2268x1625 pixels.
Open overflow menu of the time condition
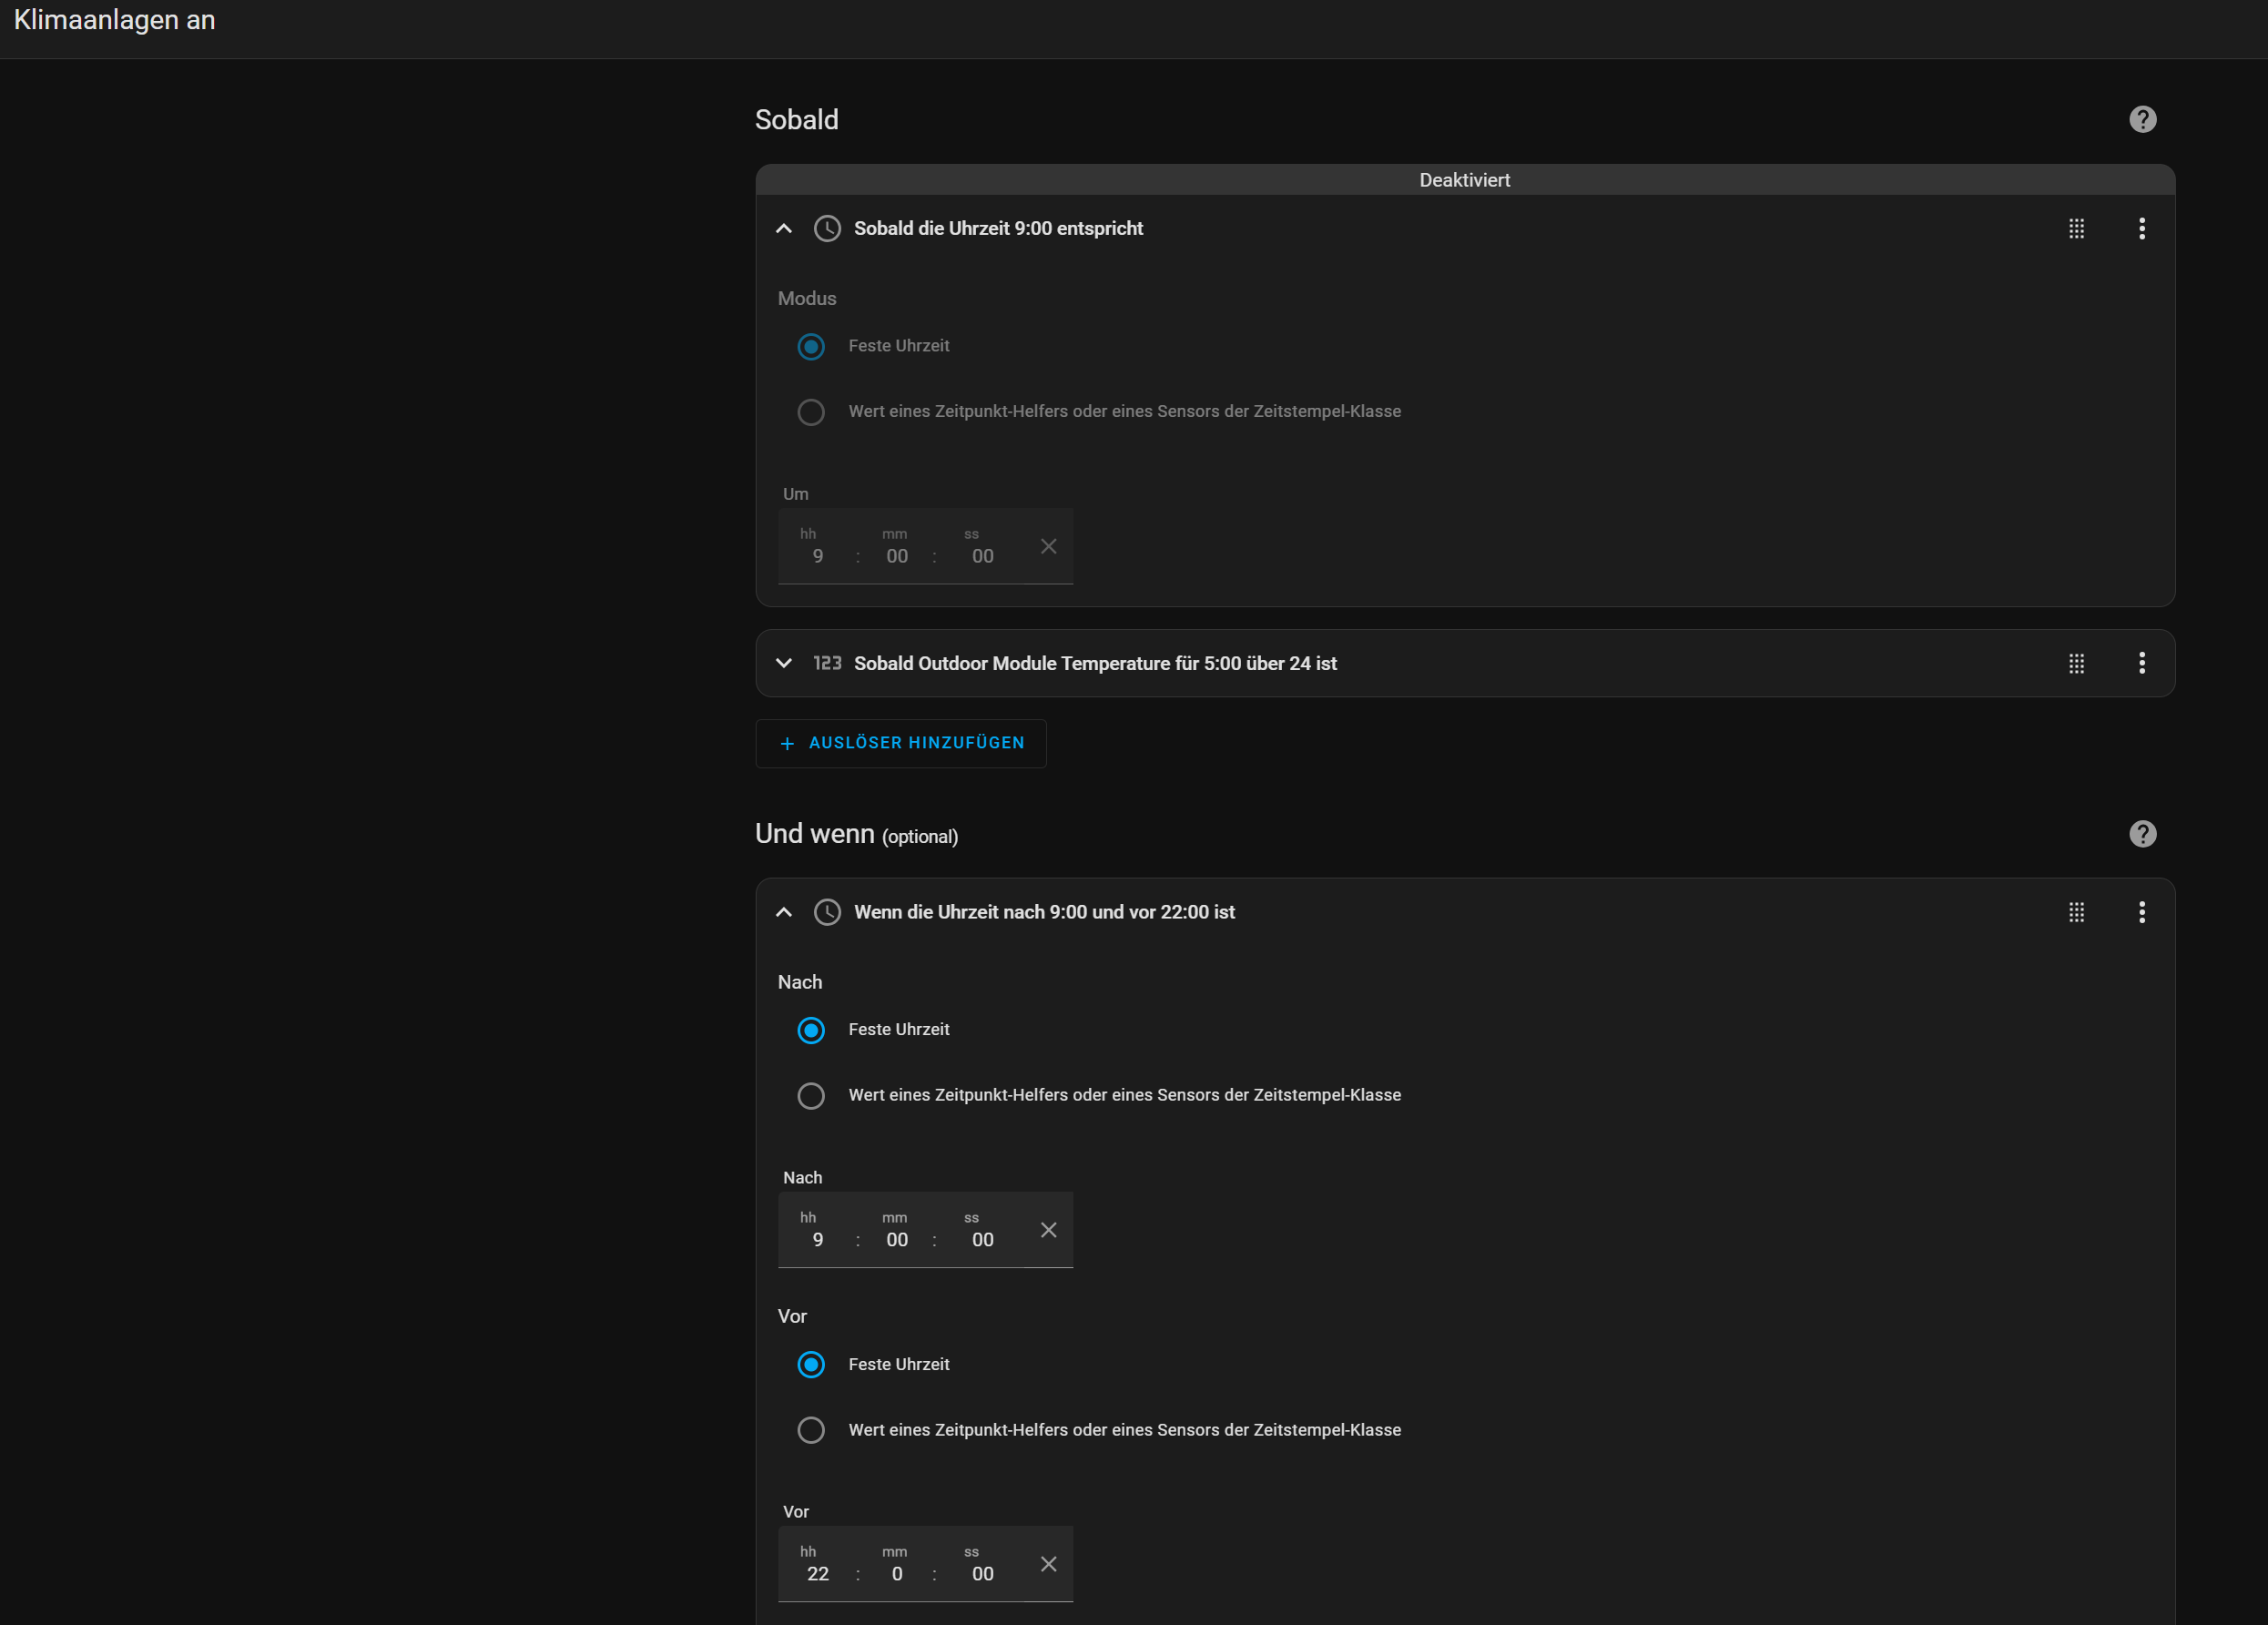[x=2141, y=912]
